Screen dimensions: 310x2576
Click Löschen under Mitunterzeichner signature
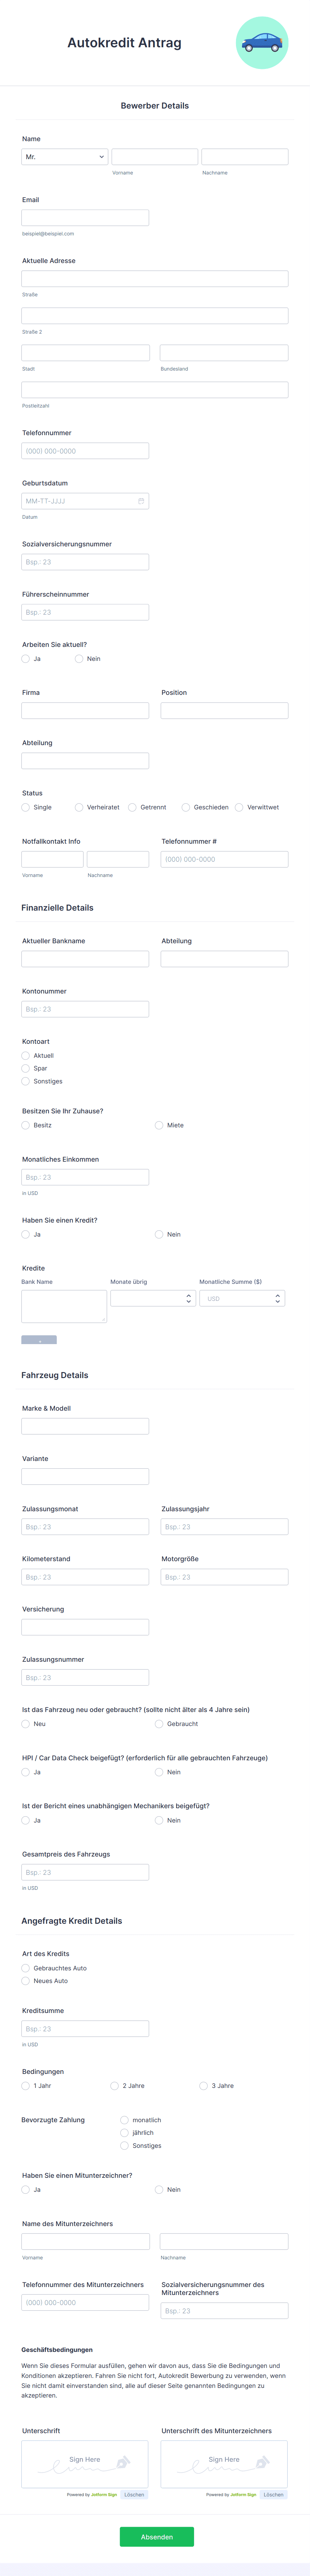[x=273, y=2494]
